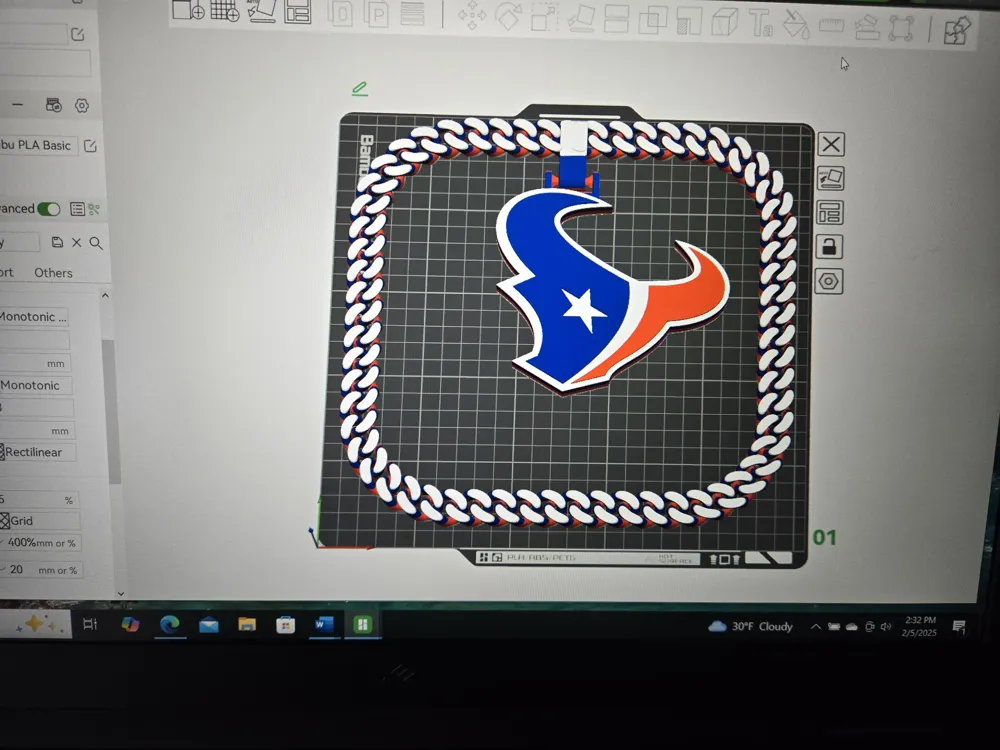Click the plate lock icon

tap(828, 247)
